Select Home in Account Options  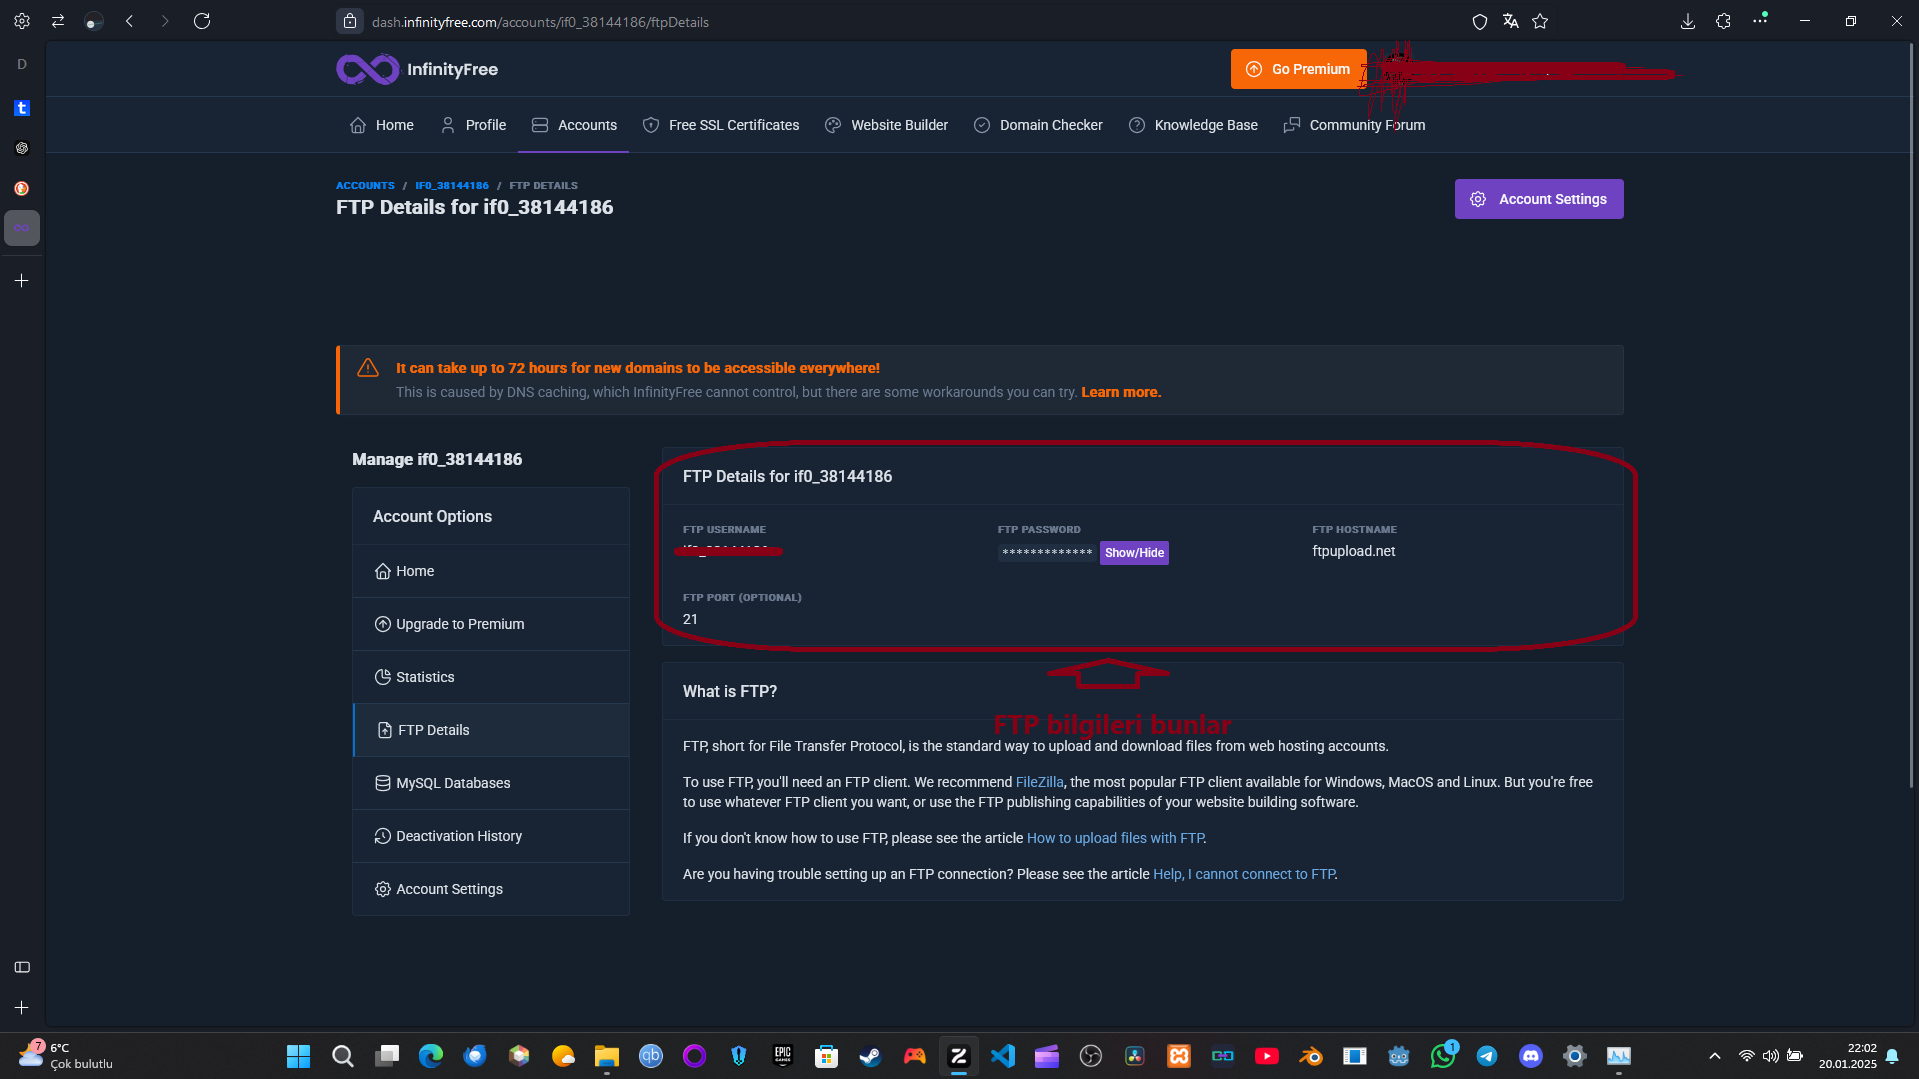491,571
